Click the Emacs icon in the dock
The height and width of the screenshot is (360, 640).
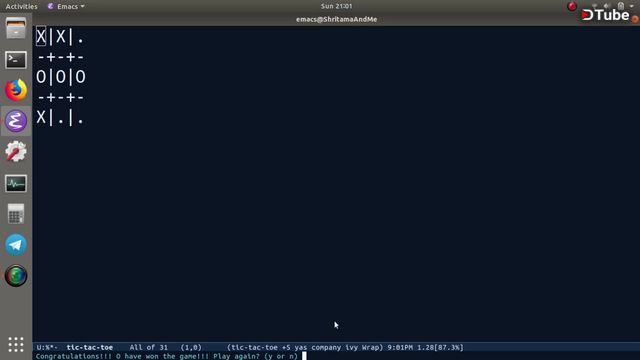click(x=16, y=121)
